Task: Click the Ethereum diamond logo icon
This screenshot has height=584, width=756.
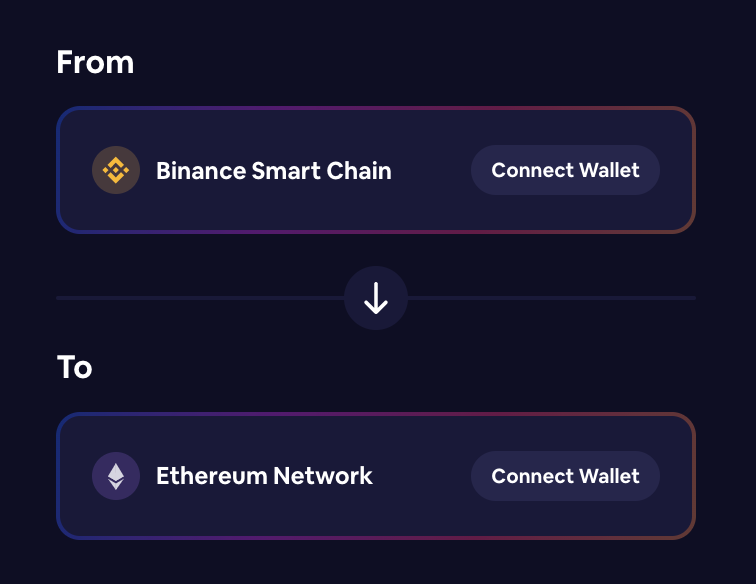Action: [116, 476]
